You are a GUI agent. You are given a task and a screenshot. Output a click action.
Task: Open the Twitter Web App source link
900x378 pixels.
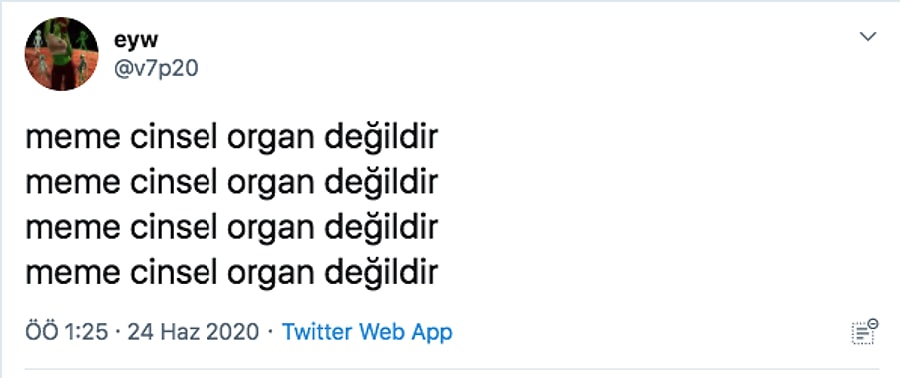(367, 332)
